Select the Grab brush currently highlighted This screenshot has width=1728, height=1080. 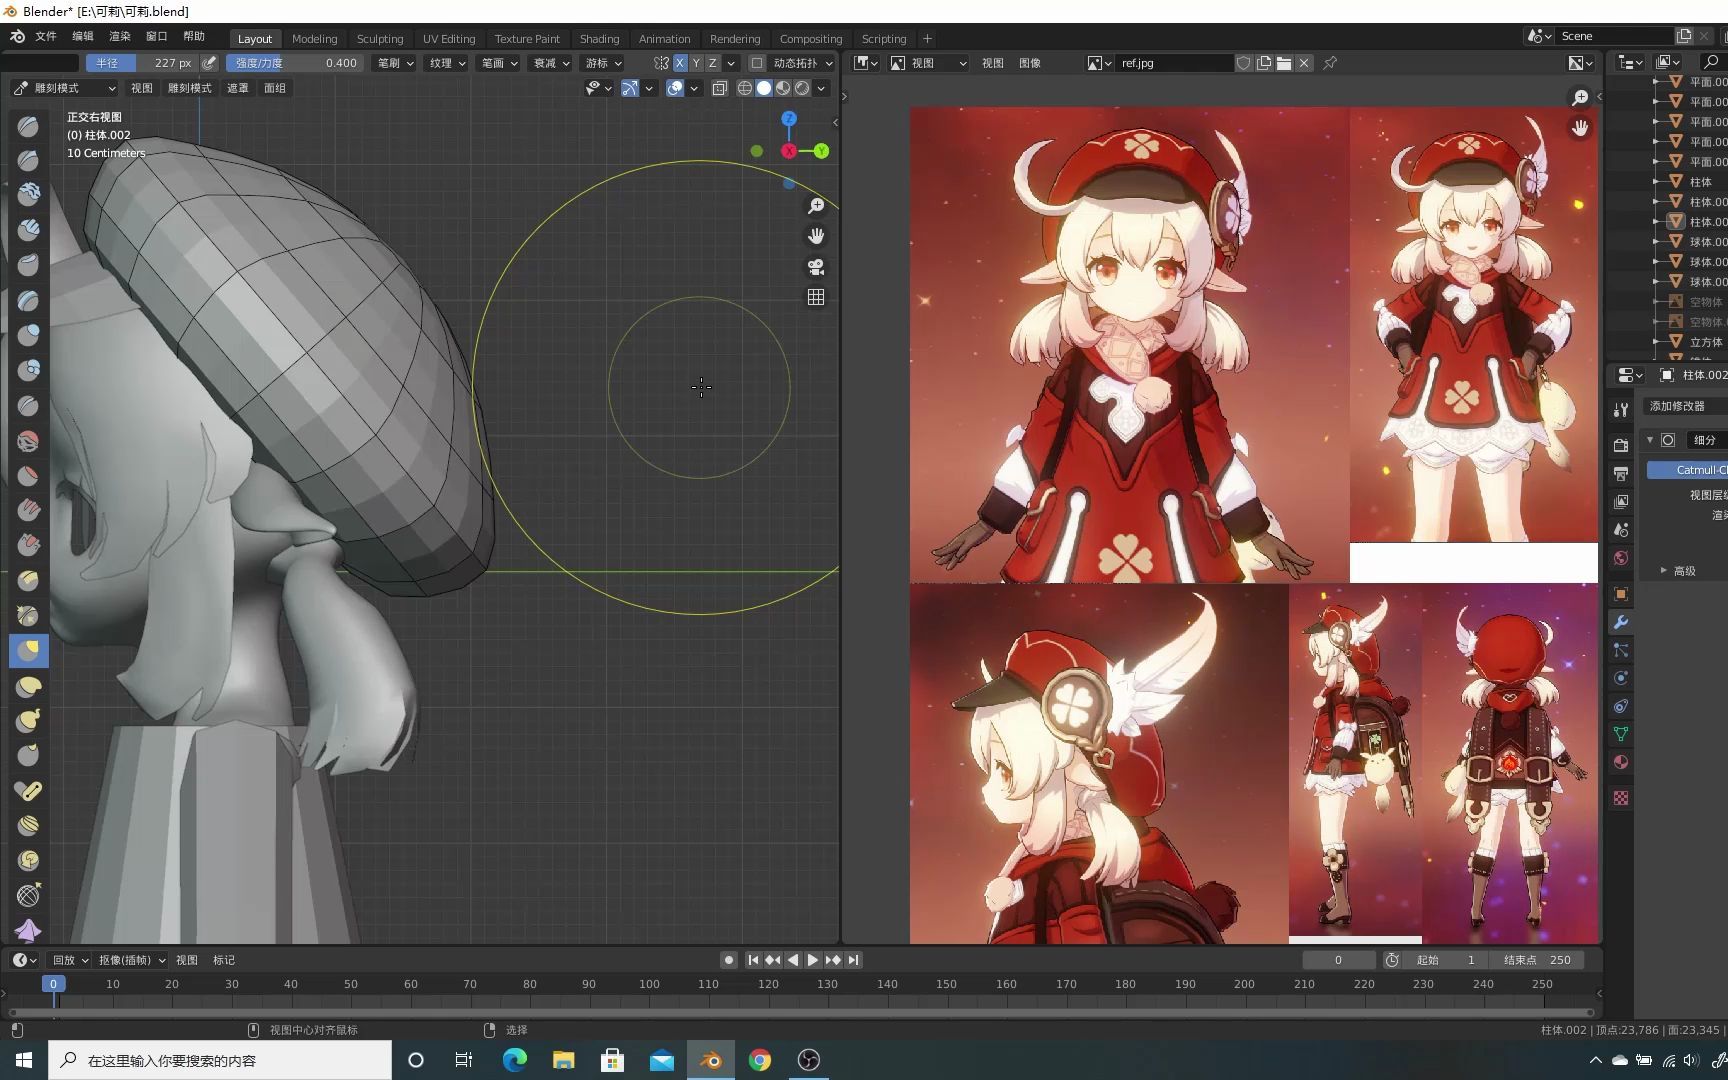28,650
